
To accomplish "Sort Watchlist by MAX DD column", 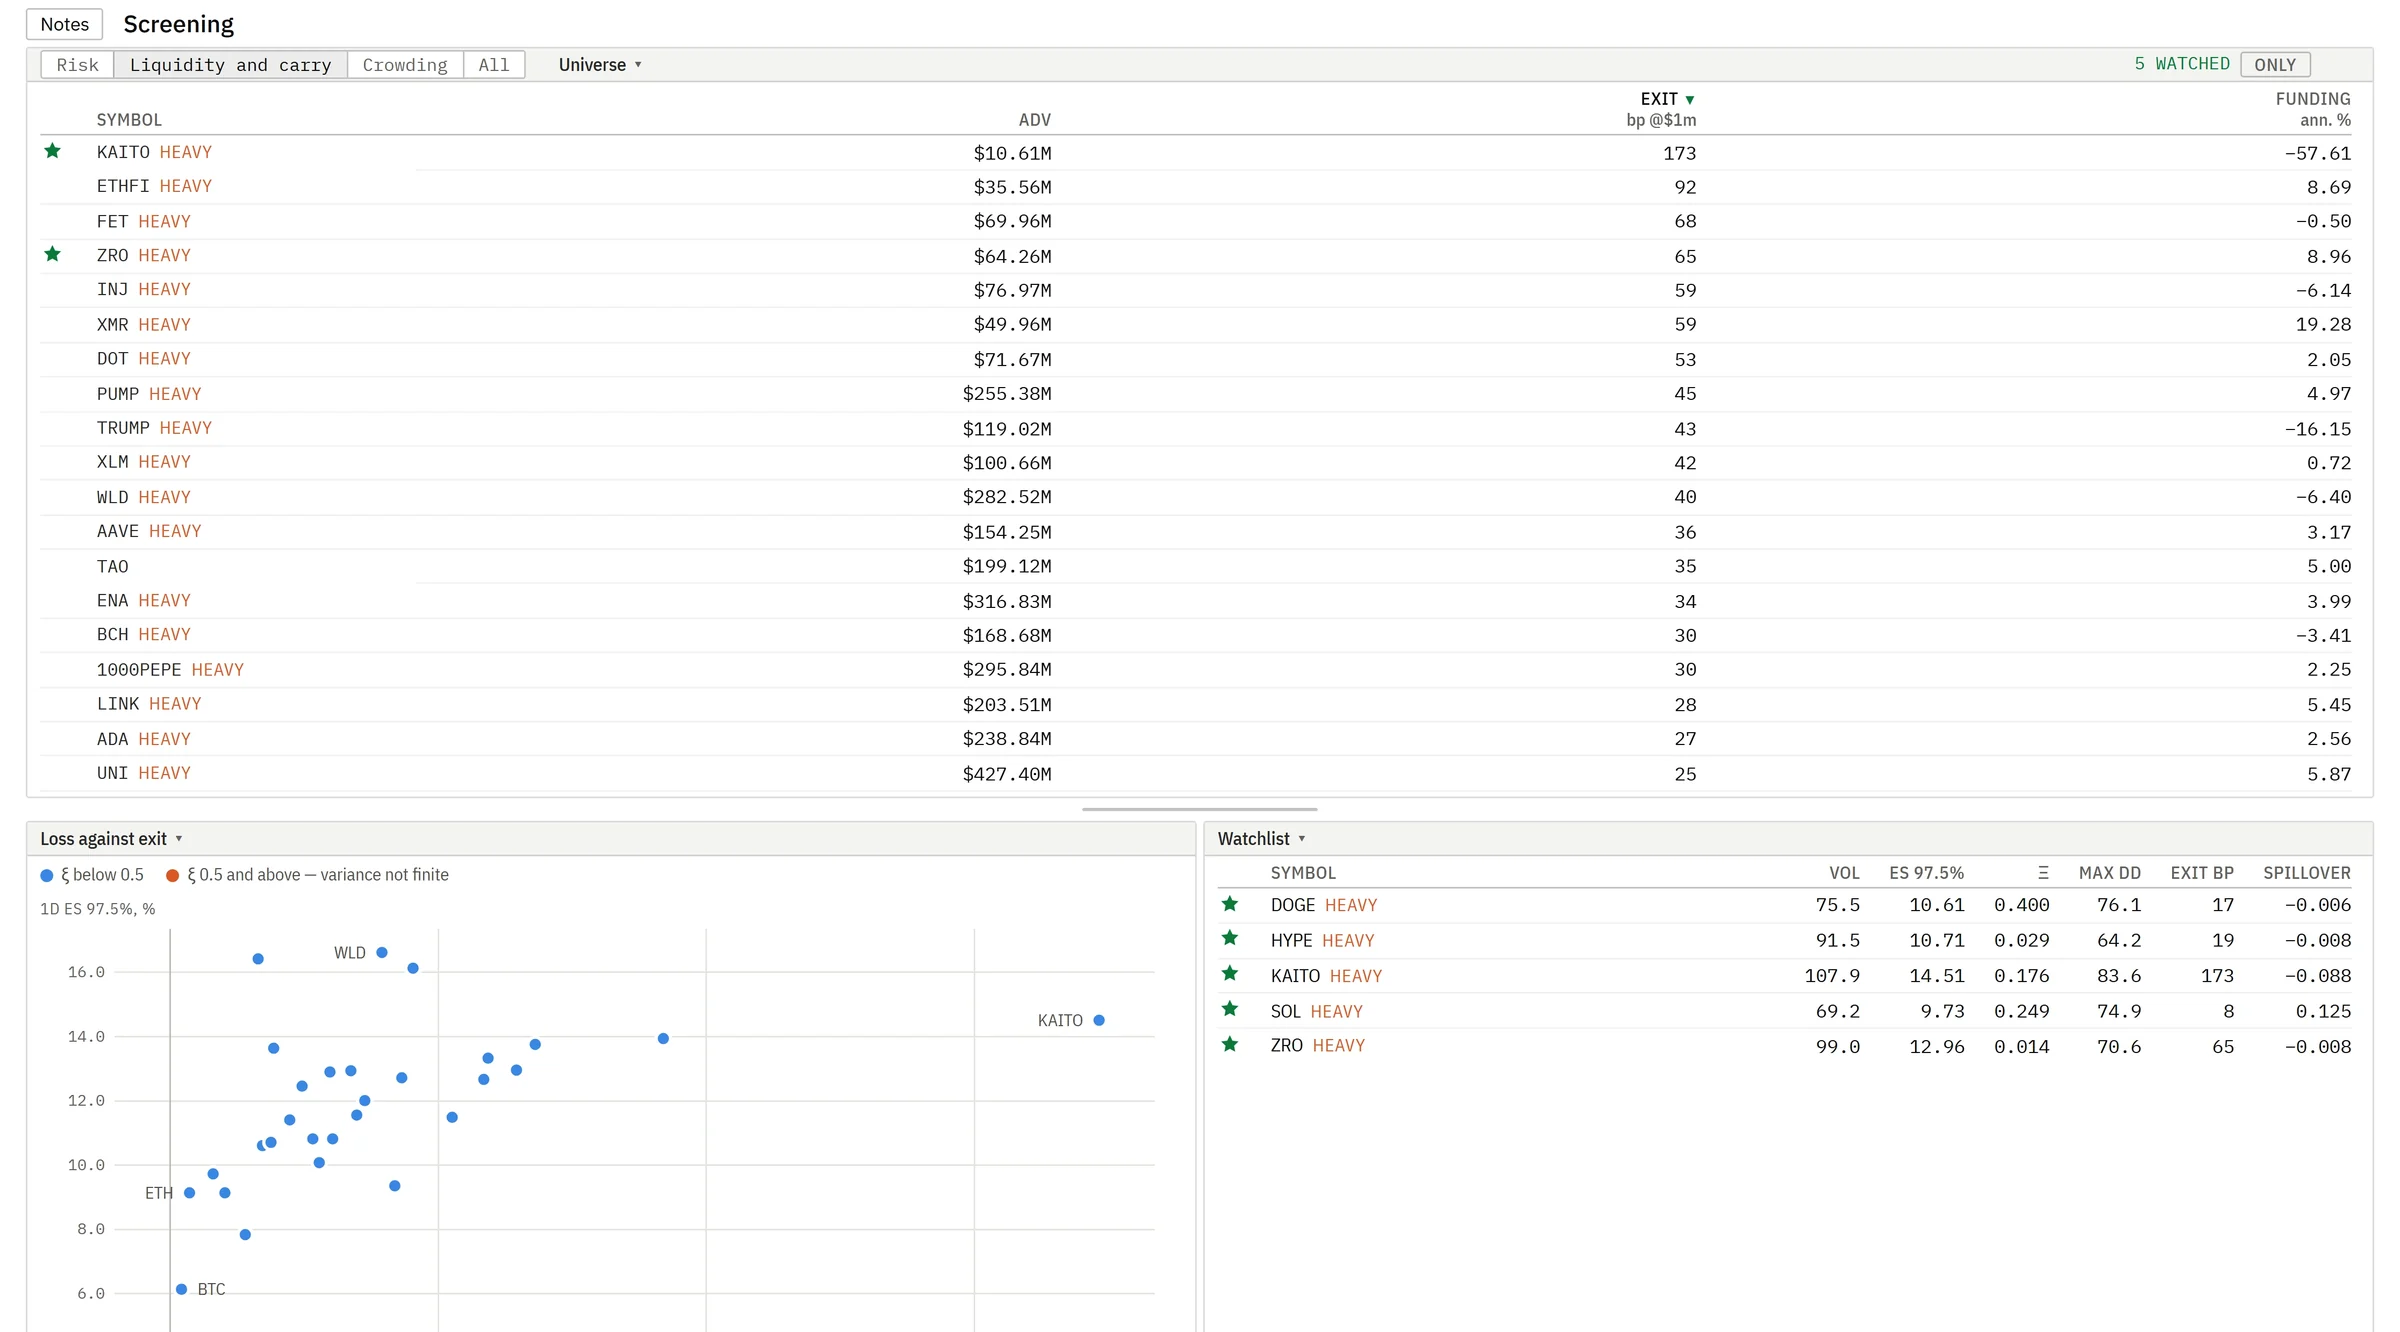I will pos(2109,873).
